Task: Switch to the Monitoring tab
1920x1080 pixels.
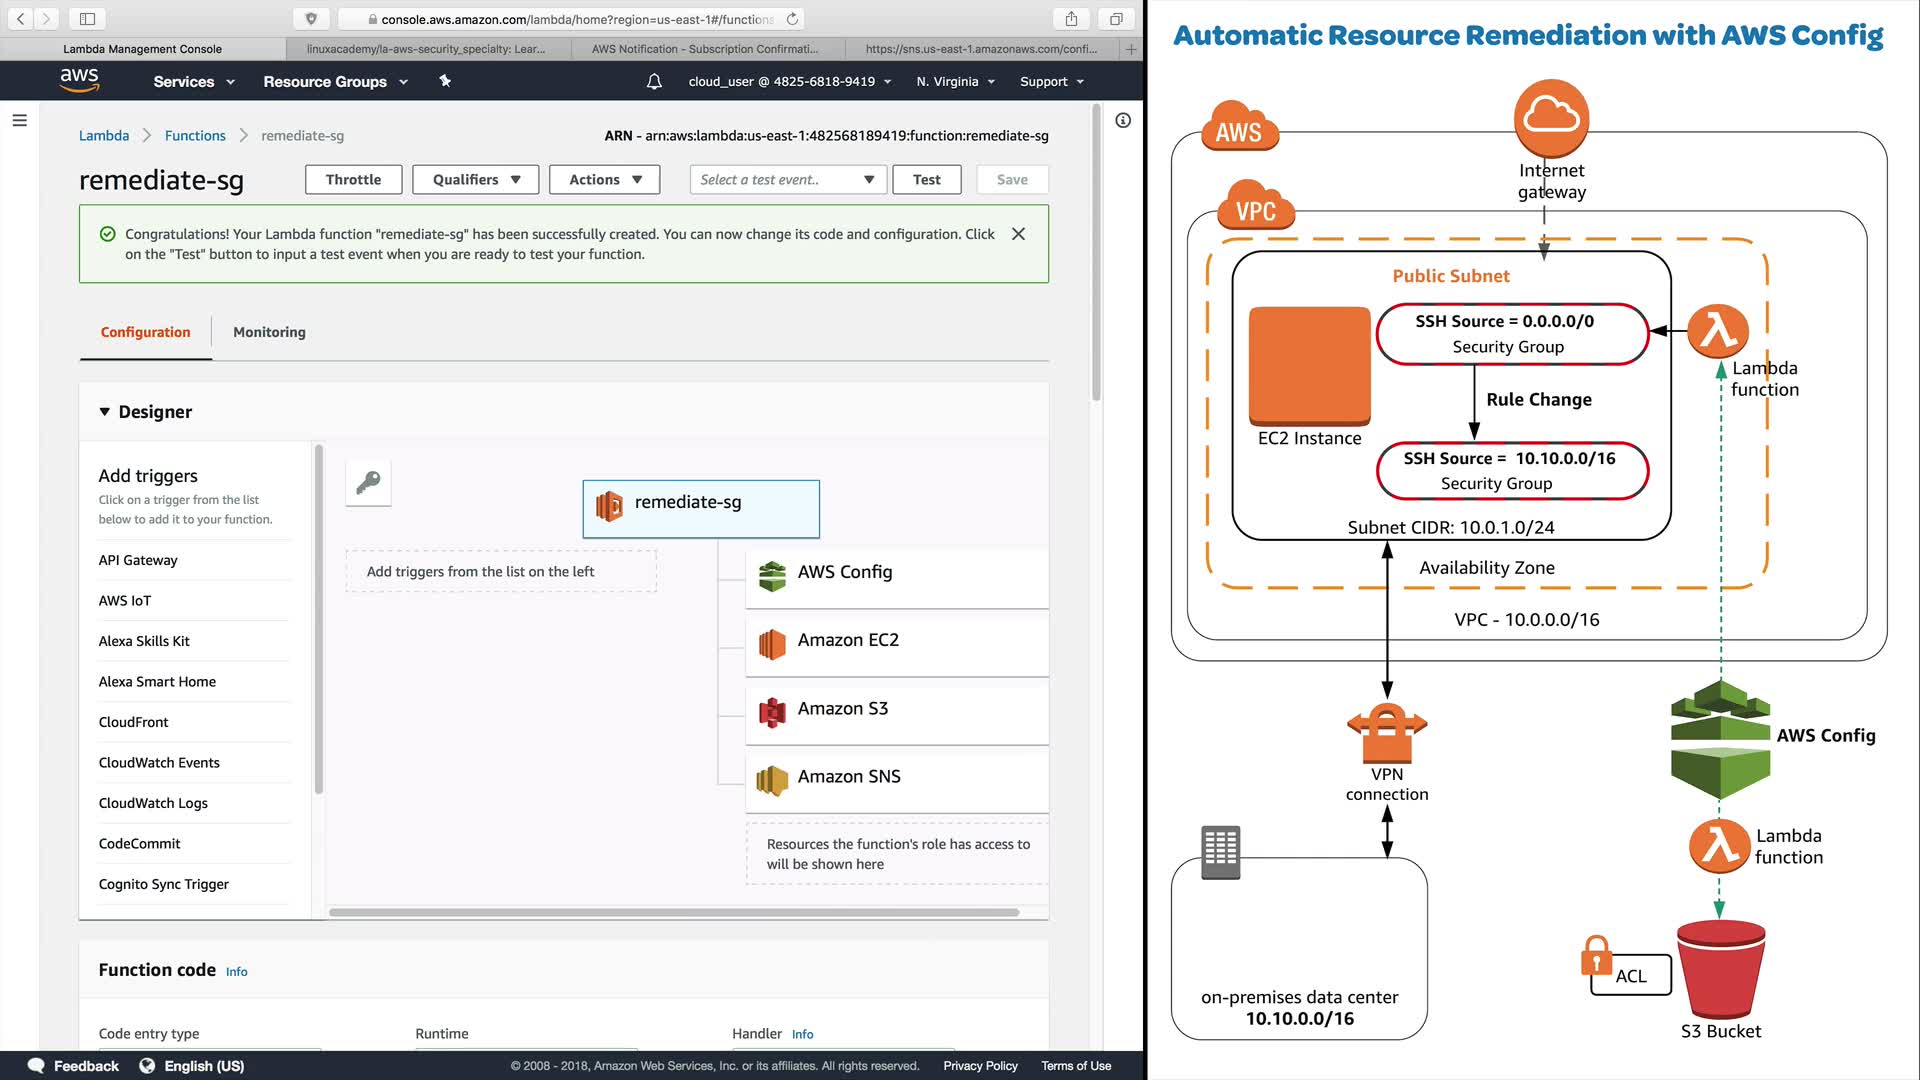Action: pyautogui.click(x=269, y=332)
